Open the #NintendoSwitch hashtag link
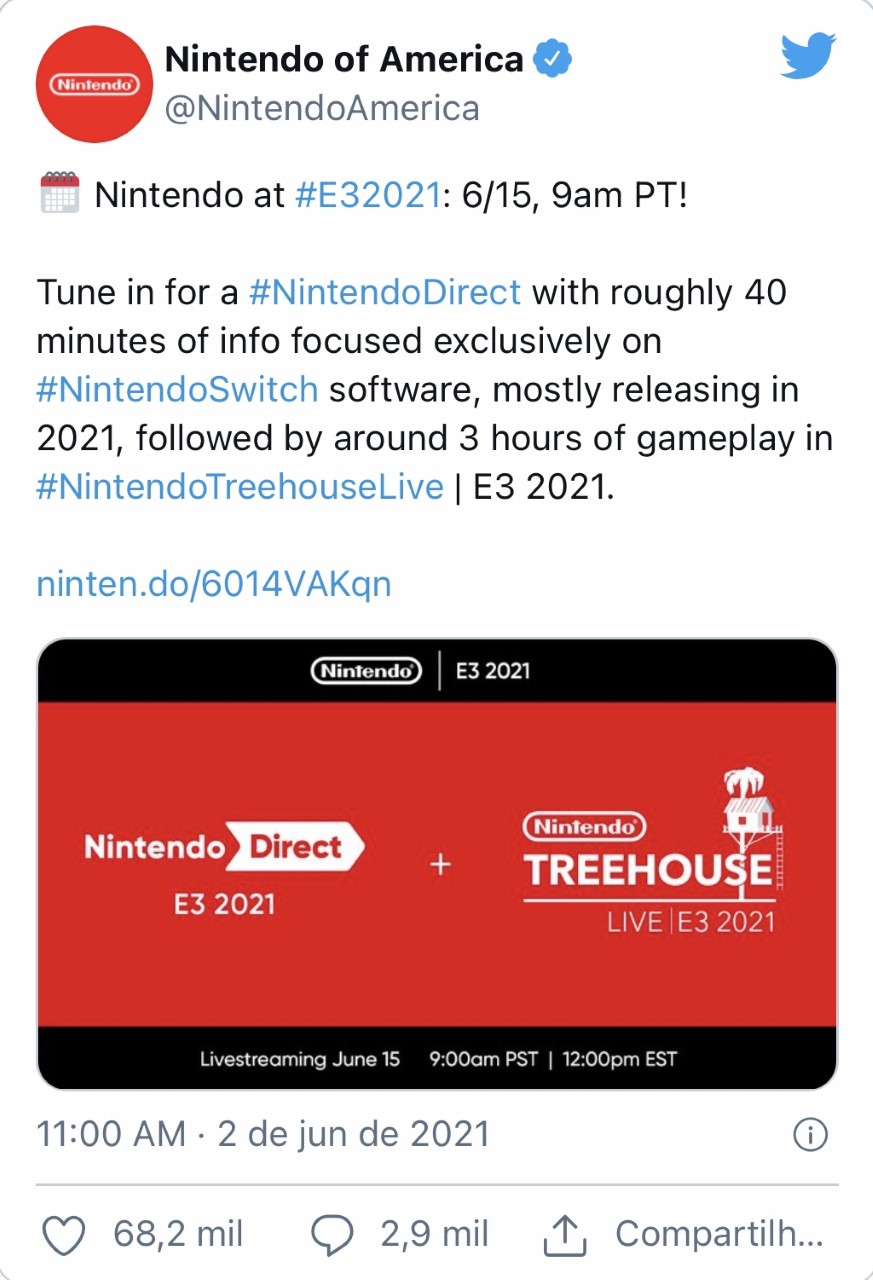 pos(178,389)
